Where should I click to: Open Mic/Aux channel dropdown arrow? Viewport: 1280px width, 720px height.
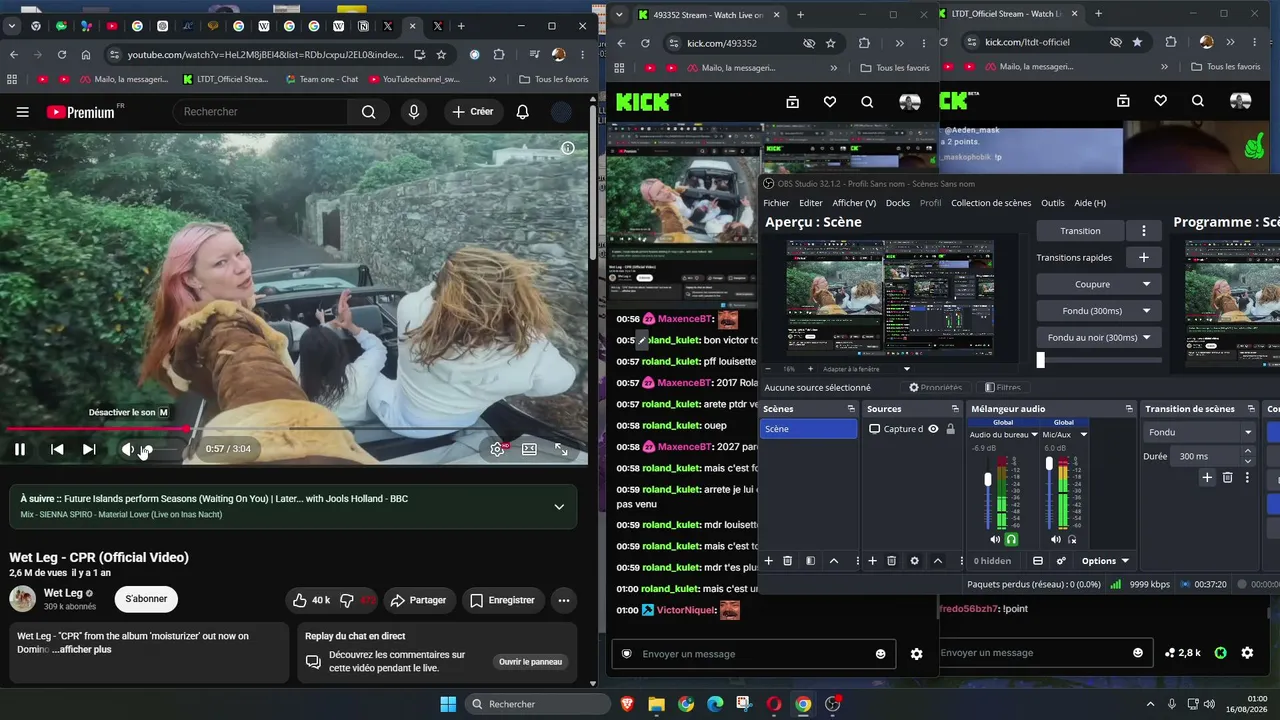point(1083,435)
